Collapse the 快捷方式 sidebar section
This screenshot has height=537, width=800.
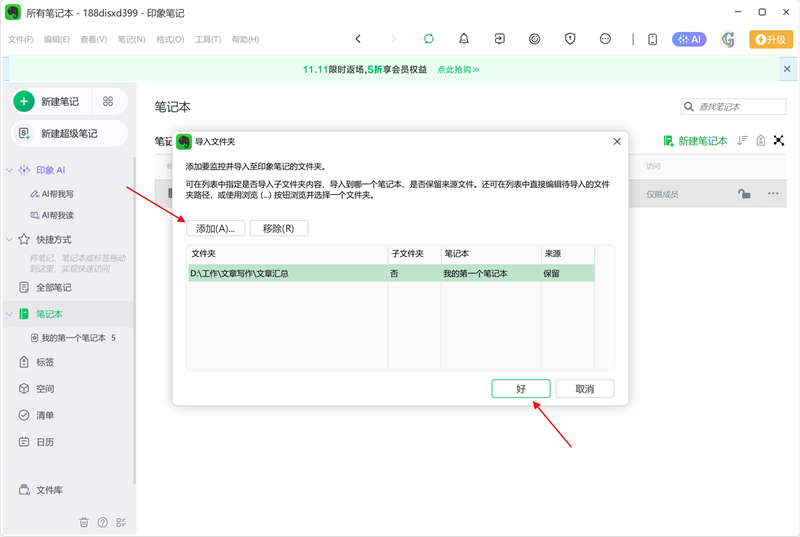click(x=9, y=239)
